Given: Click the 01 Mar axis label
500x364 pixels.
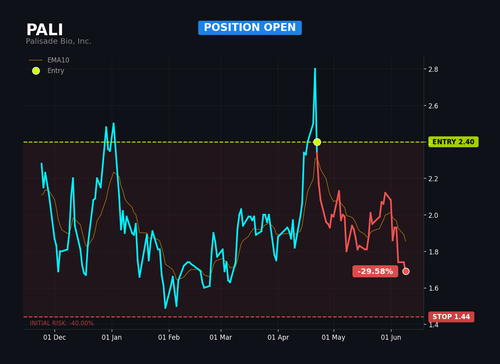Looking at the screenshot, I should point(220,337).
